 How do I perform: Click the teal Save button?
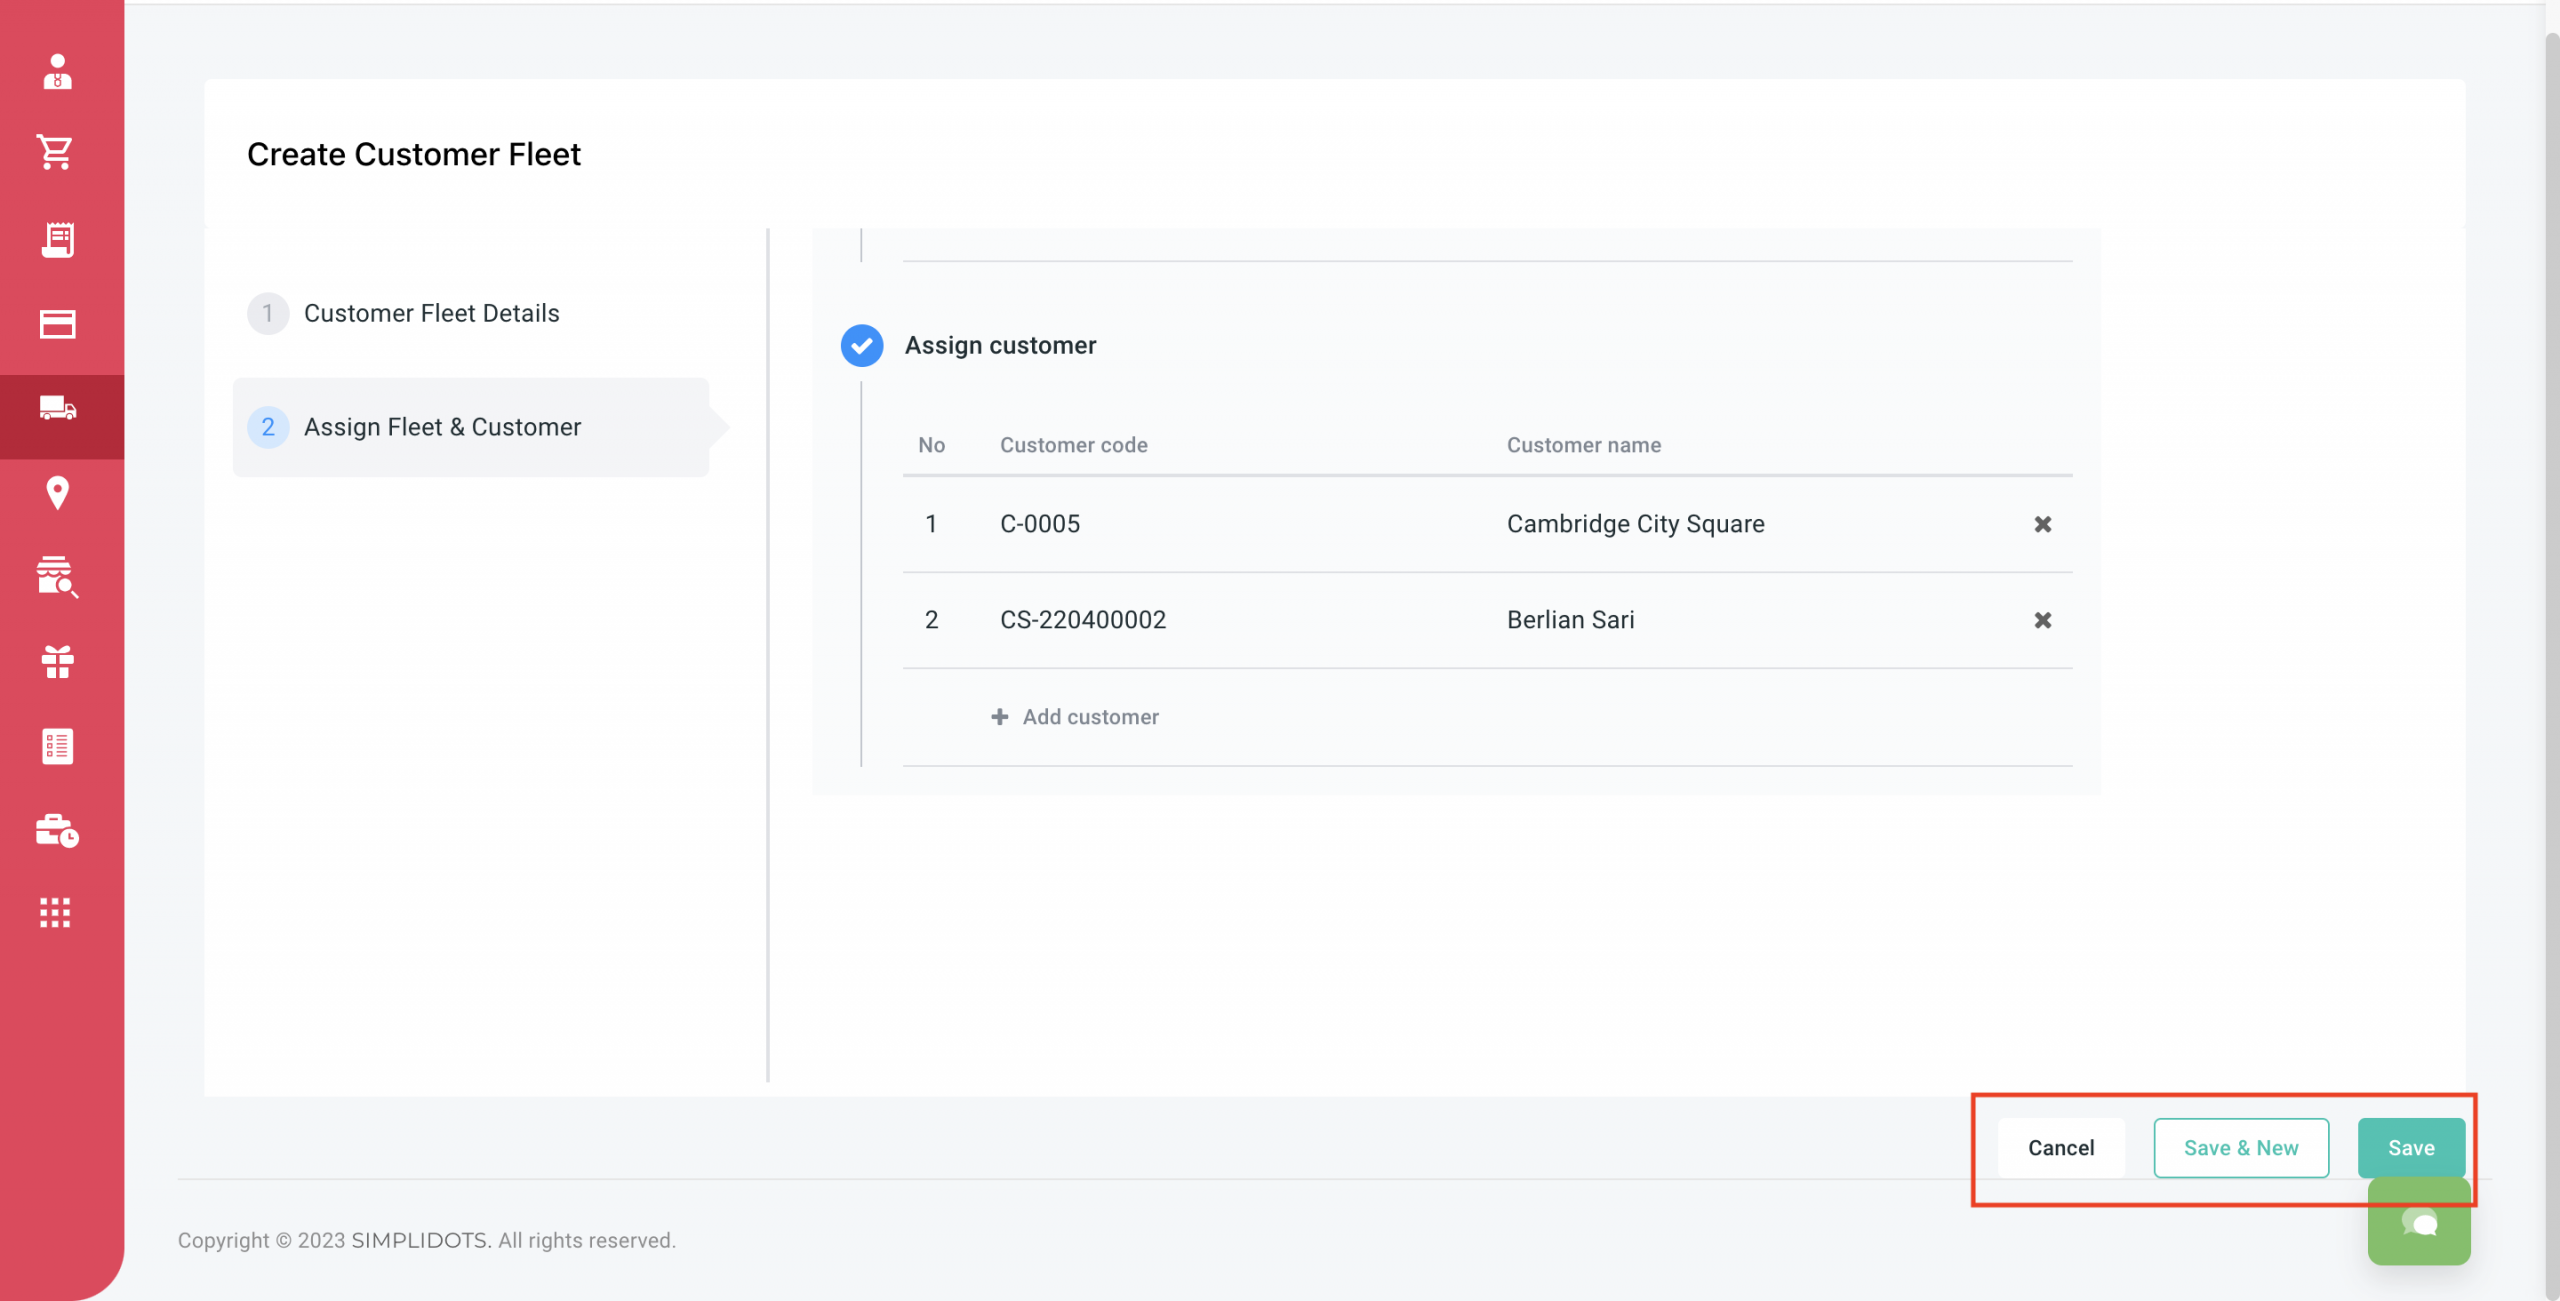click(x=2410, y=1148)
